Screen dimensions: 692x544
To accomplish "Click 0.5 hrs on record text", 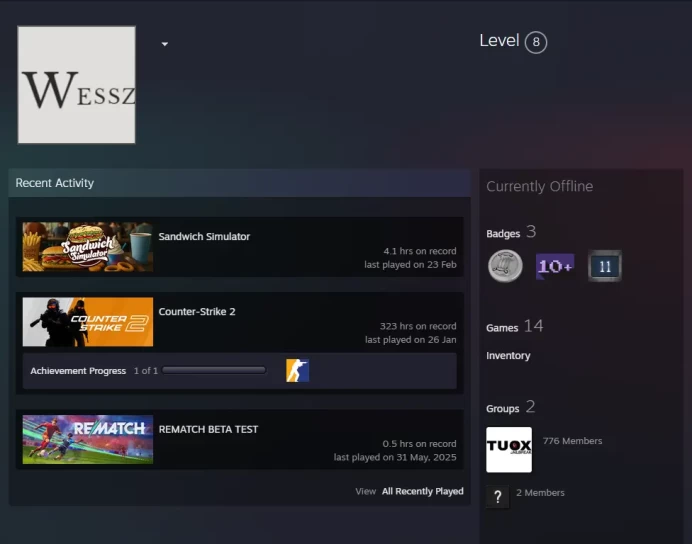I will [419, 444].
